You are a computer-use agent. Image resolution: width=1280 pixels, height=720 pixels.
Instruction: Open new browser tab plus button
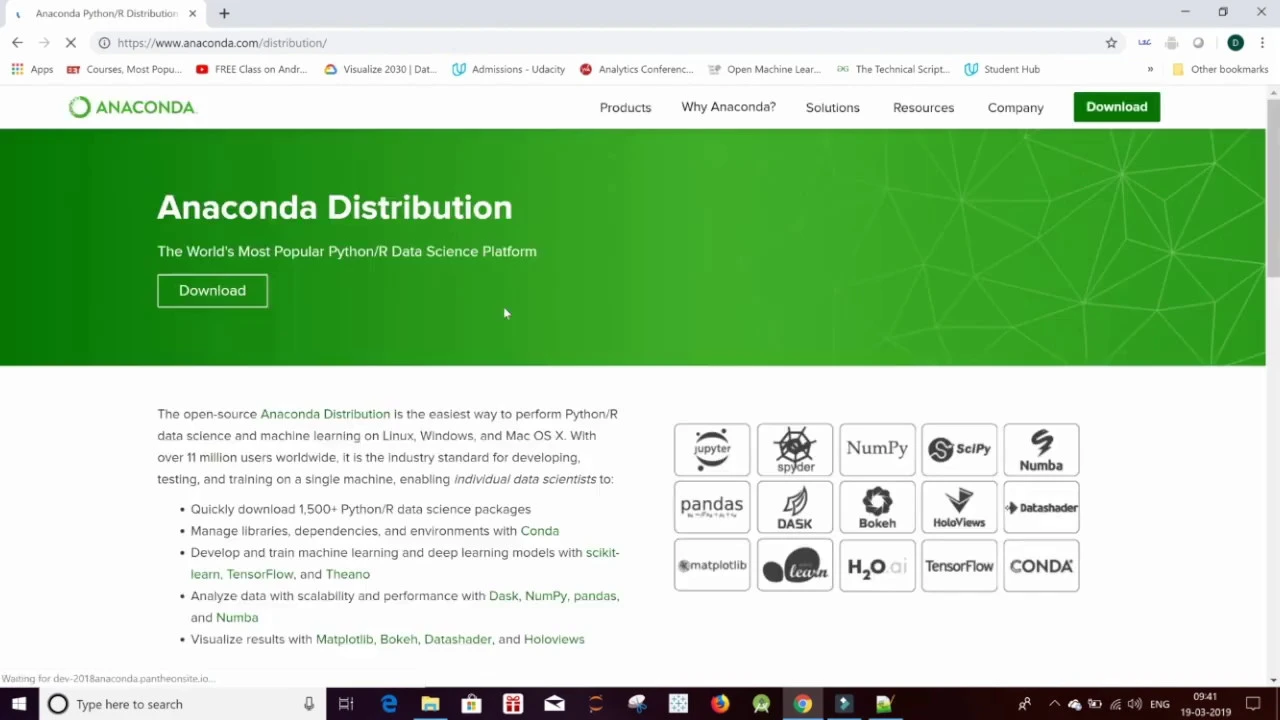(224, 13)
